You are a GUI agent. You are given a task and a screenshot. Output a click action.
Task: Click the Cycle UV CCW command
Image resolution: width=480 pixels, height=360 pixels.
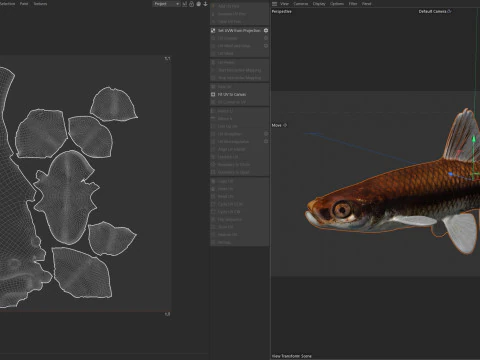click(230, 204)
